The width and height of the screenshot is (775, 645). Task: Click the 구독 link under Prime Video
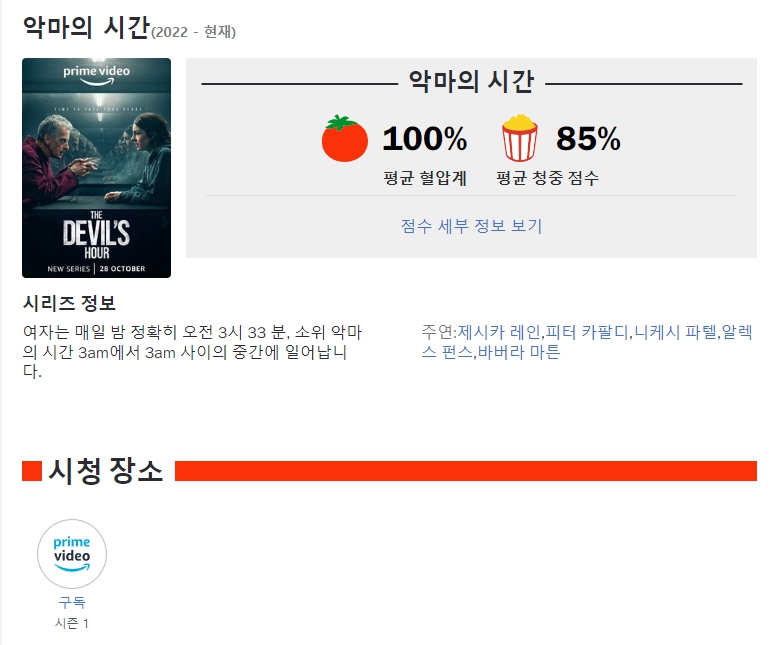[72, 602]
